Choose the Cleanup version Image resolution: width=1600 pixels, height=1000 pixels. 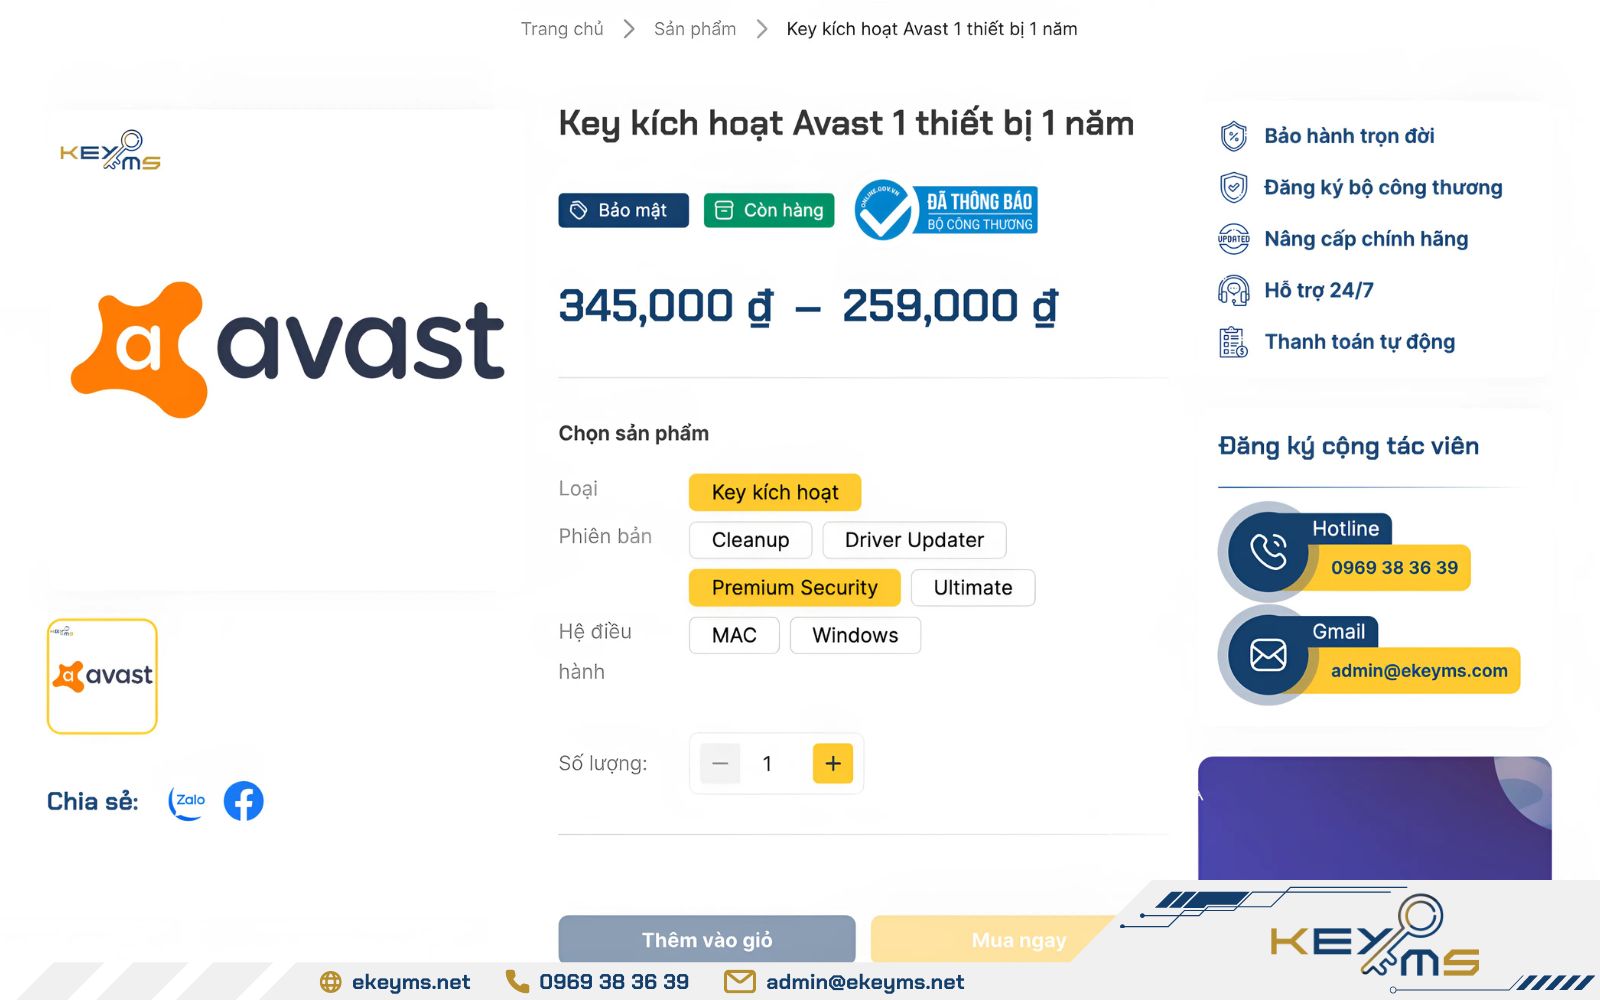pos(750,540)
